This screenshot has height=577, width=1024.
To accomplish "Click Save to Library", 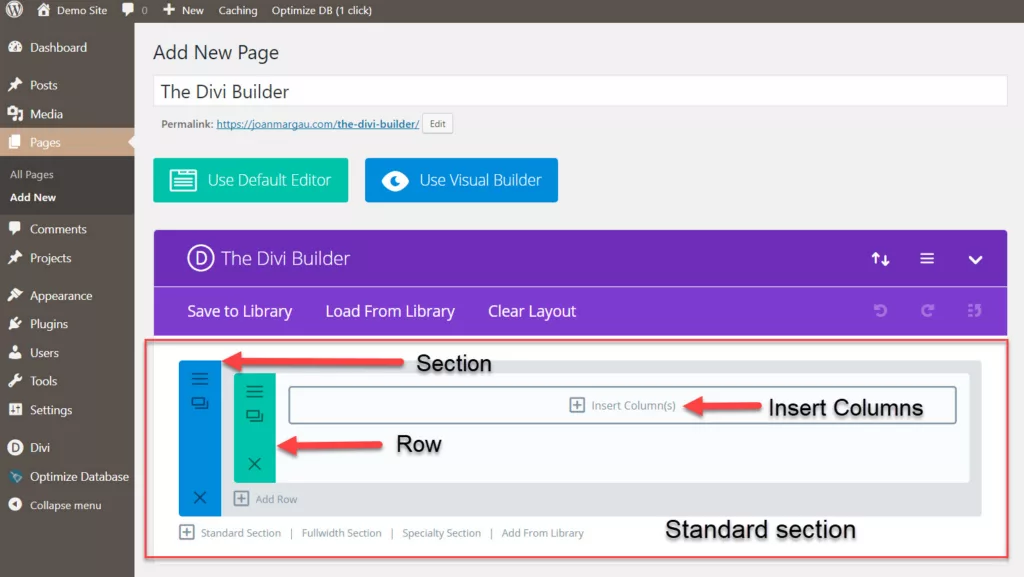I will pos(240,311).
